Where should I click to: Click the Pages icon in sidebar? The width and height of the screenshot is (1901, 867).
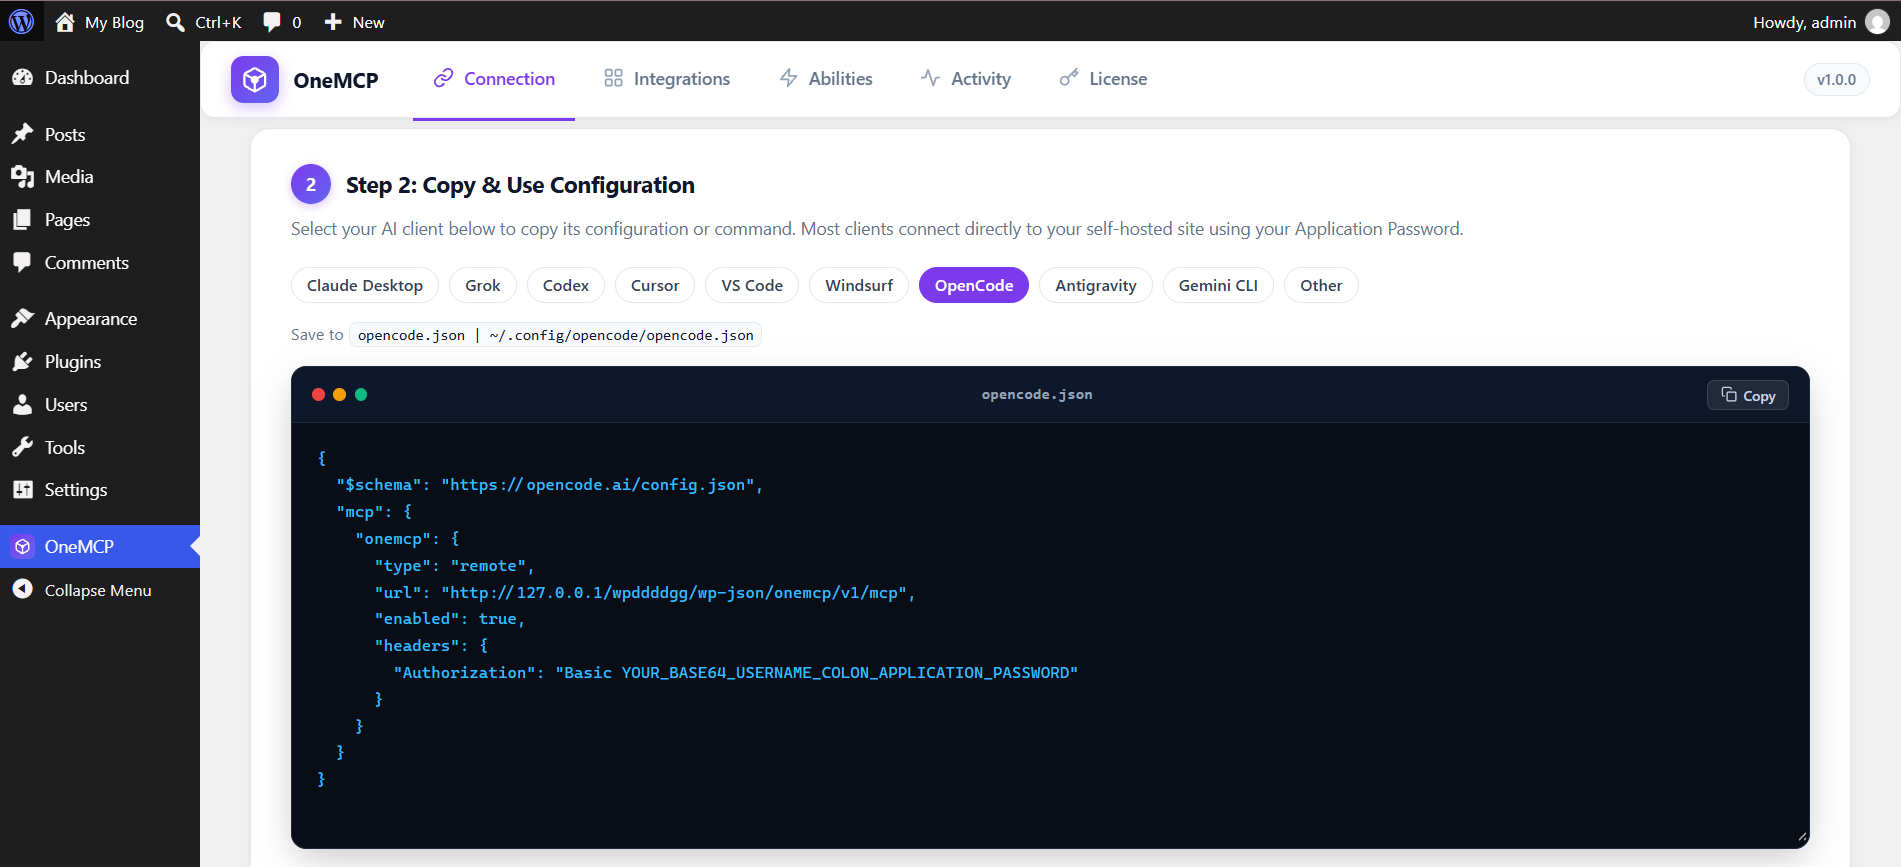[x=22, y=220]
